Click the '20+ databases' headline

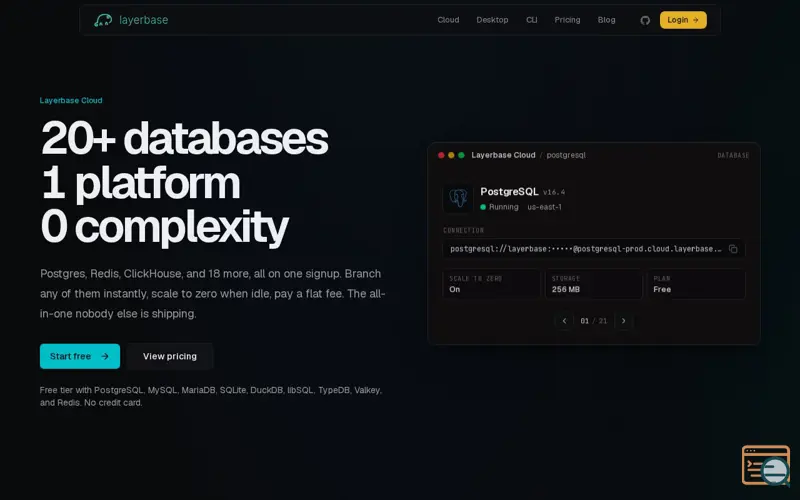185,138
